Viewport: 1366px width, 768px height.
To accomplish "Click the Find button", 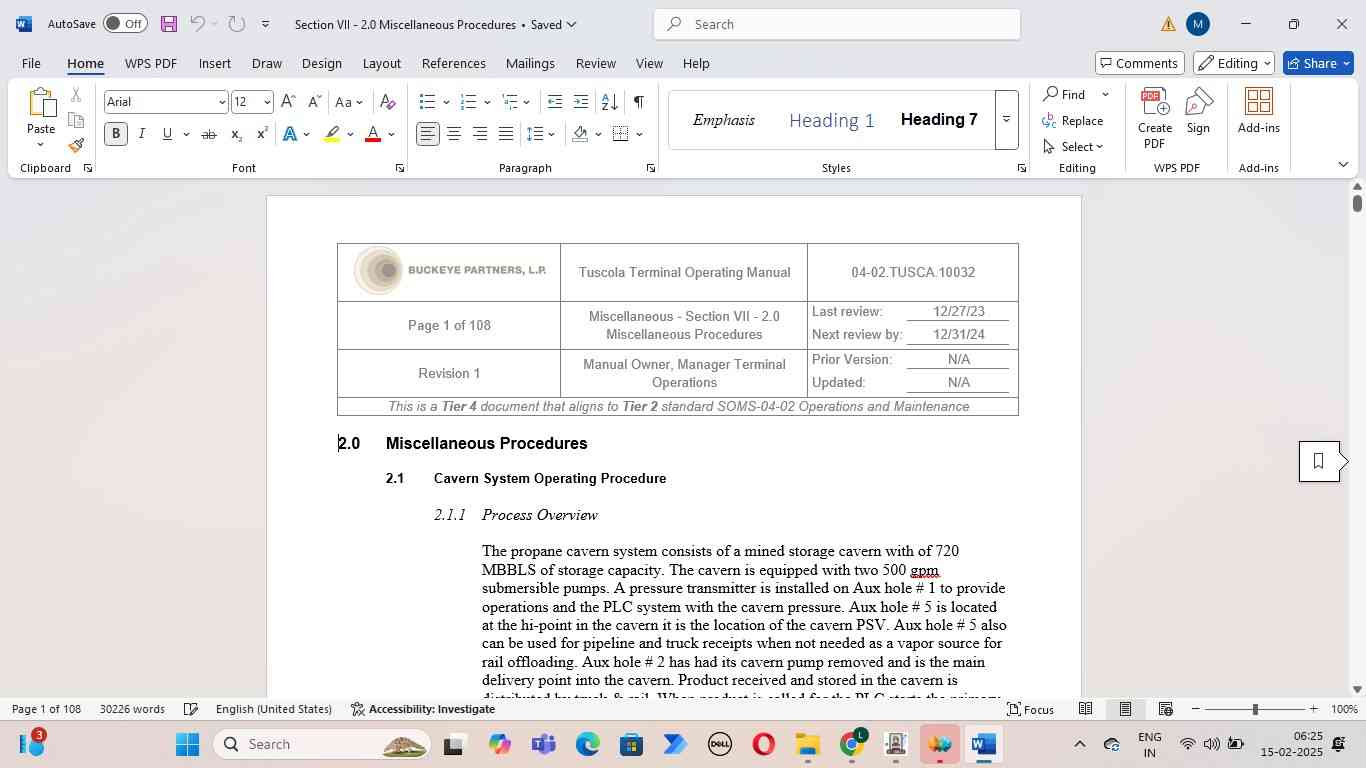I will click(1064, 94).
